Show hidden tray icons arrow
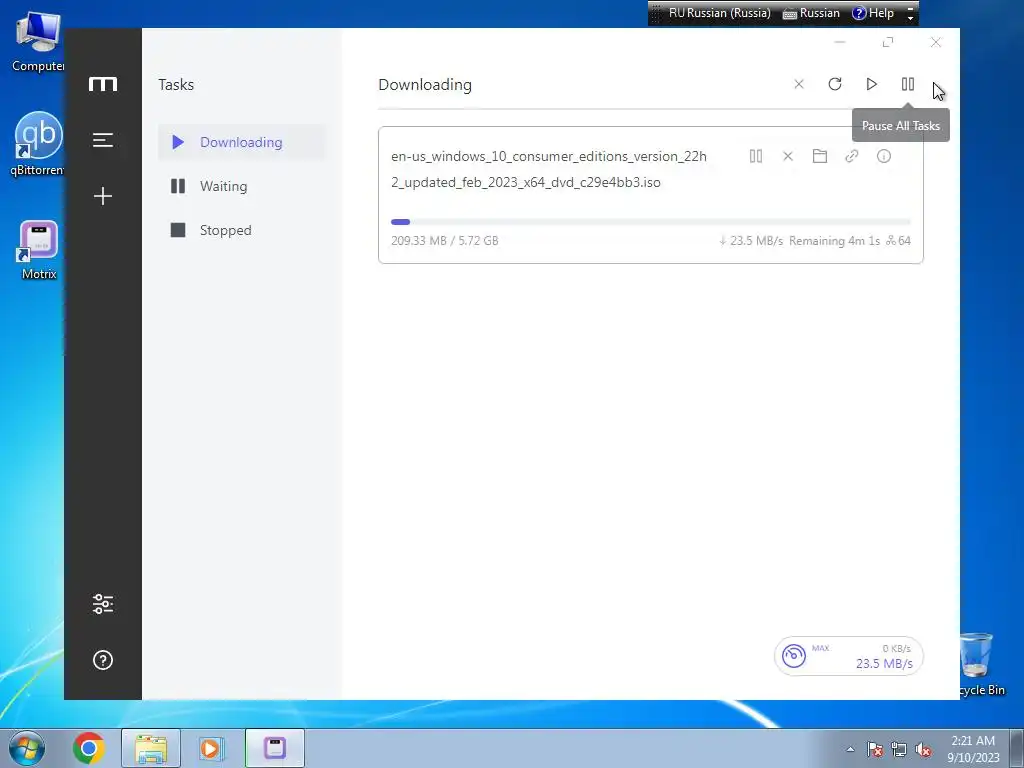This screenshot has height=768, width=1024. click(x=850, y=749)
